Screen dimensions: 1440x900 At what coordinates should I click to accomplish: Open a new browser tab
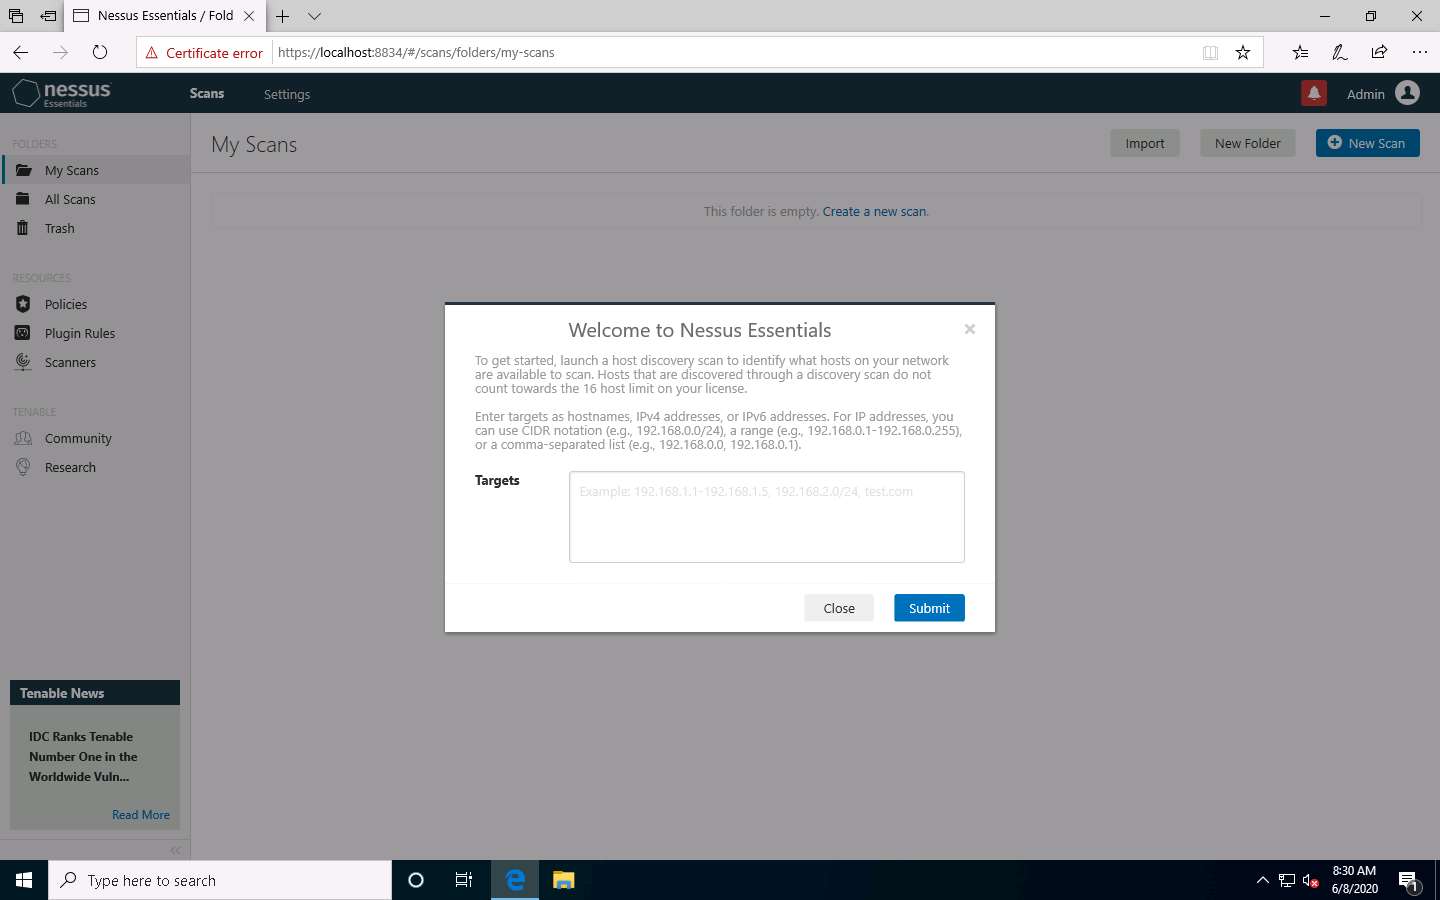(283, 16)
